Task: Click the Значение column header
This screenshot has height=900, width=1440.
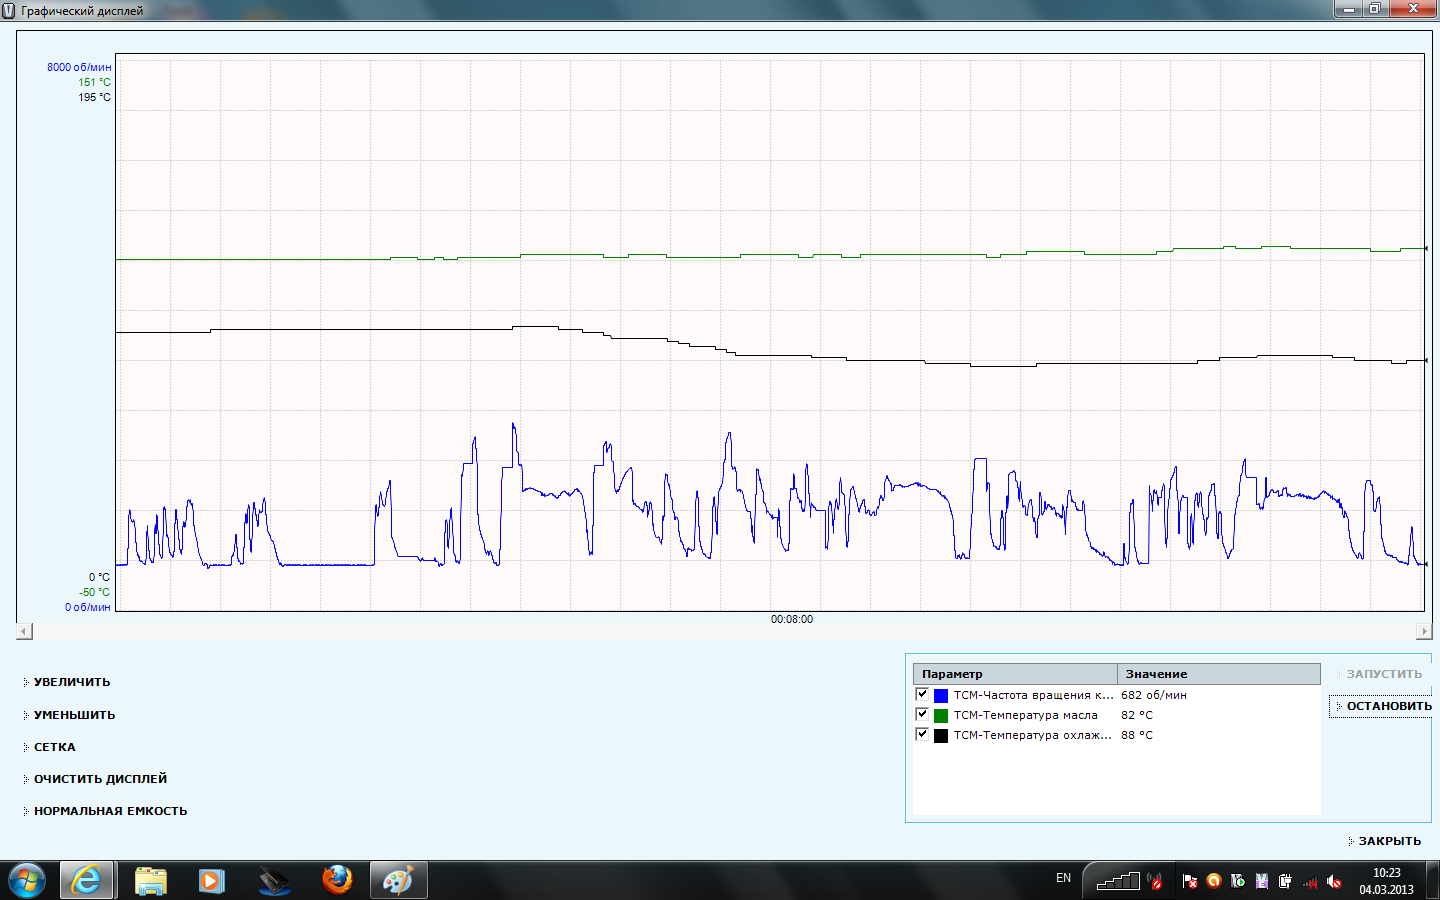Action: click(1219, 674)
